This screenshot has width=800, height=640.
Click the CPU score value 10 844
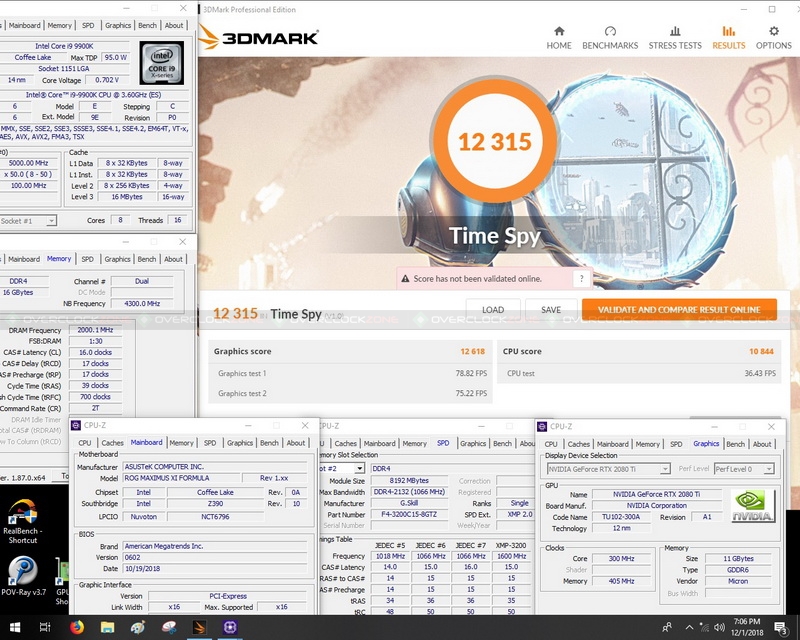761,351
